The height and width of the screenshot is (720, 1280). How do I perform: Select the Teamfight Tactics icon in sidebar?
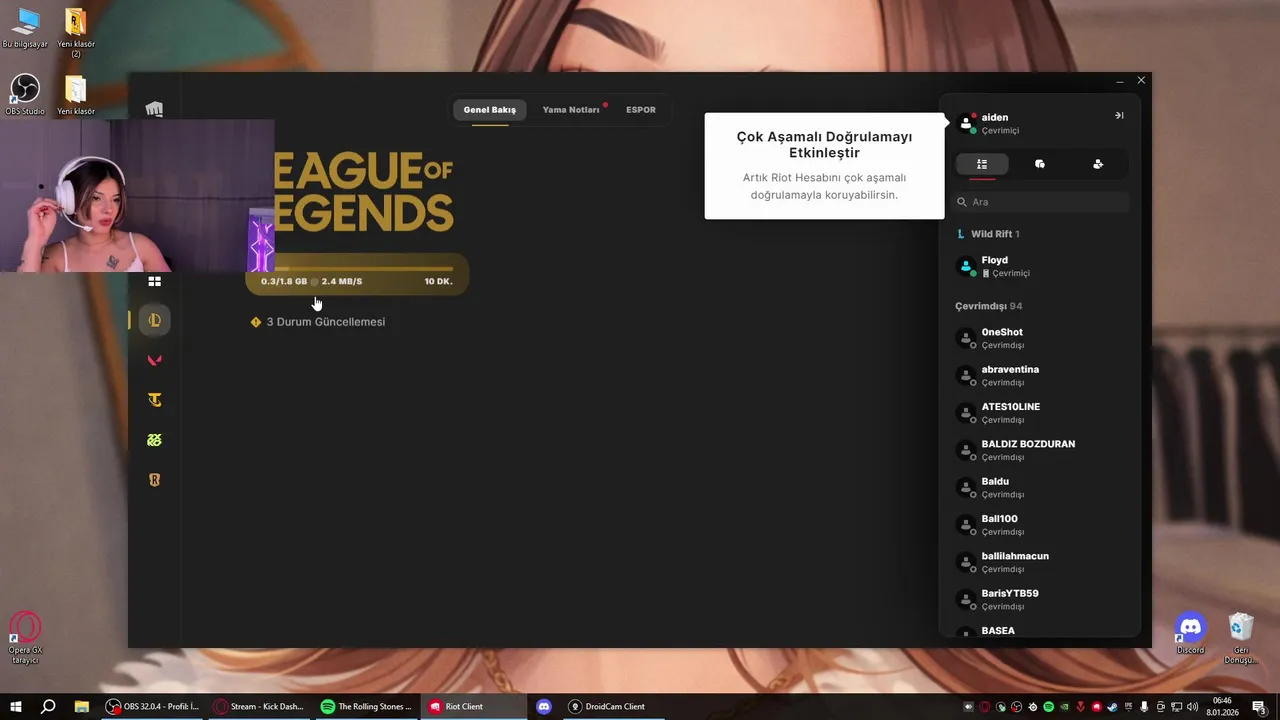154,400
